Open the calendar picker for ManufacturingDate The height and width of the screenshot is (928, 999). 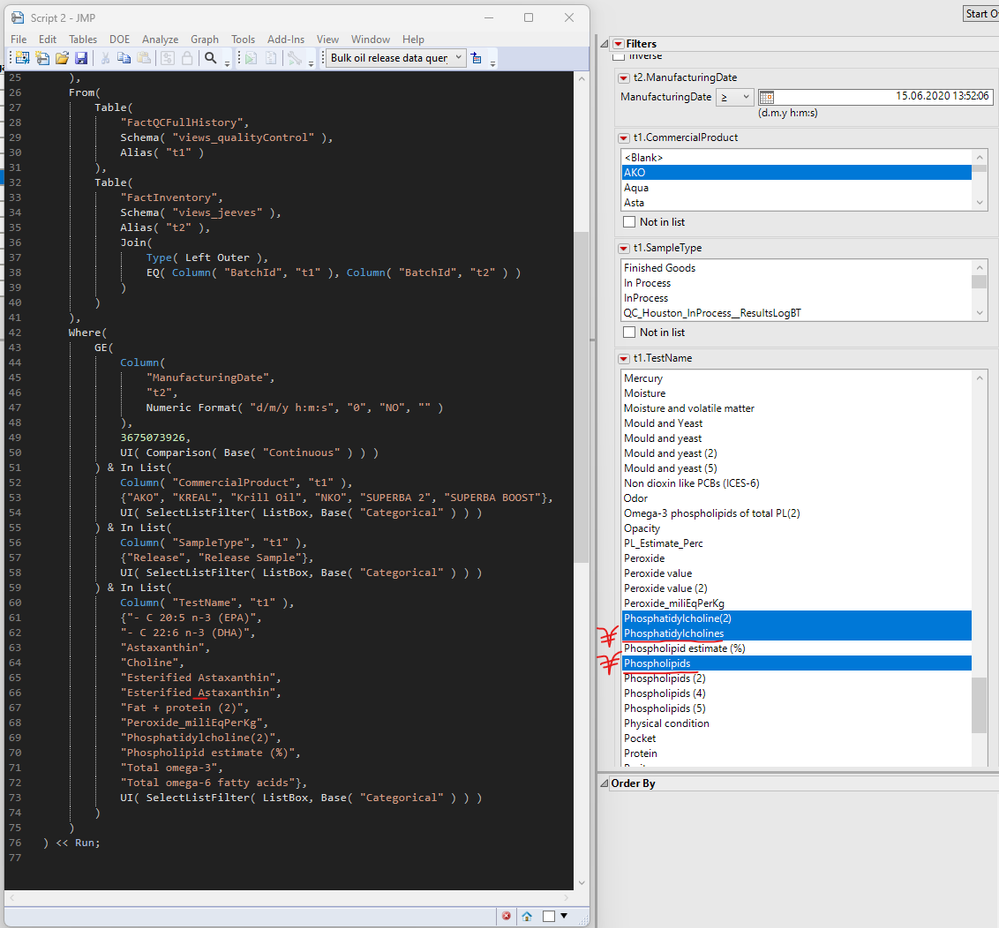pos(765,96)
